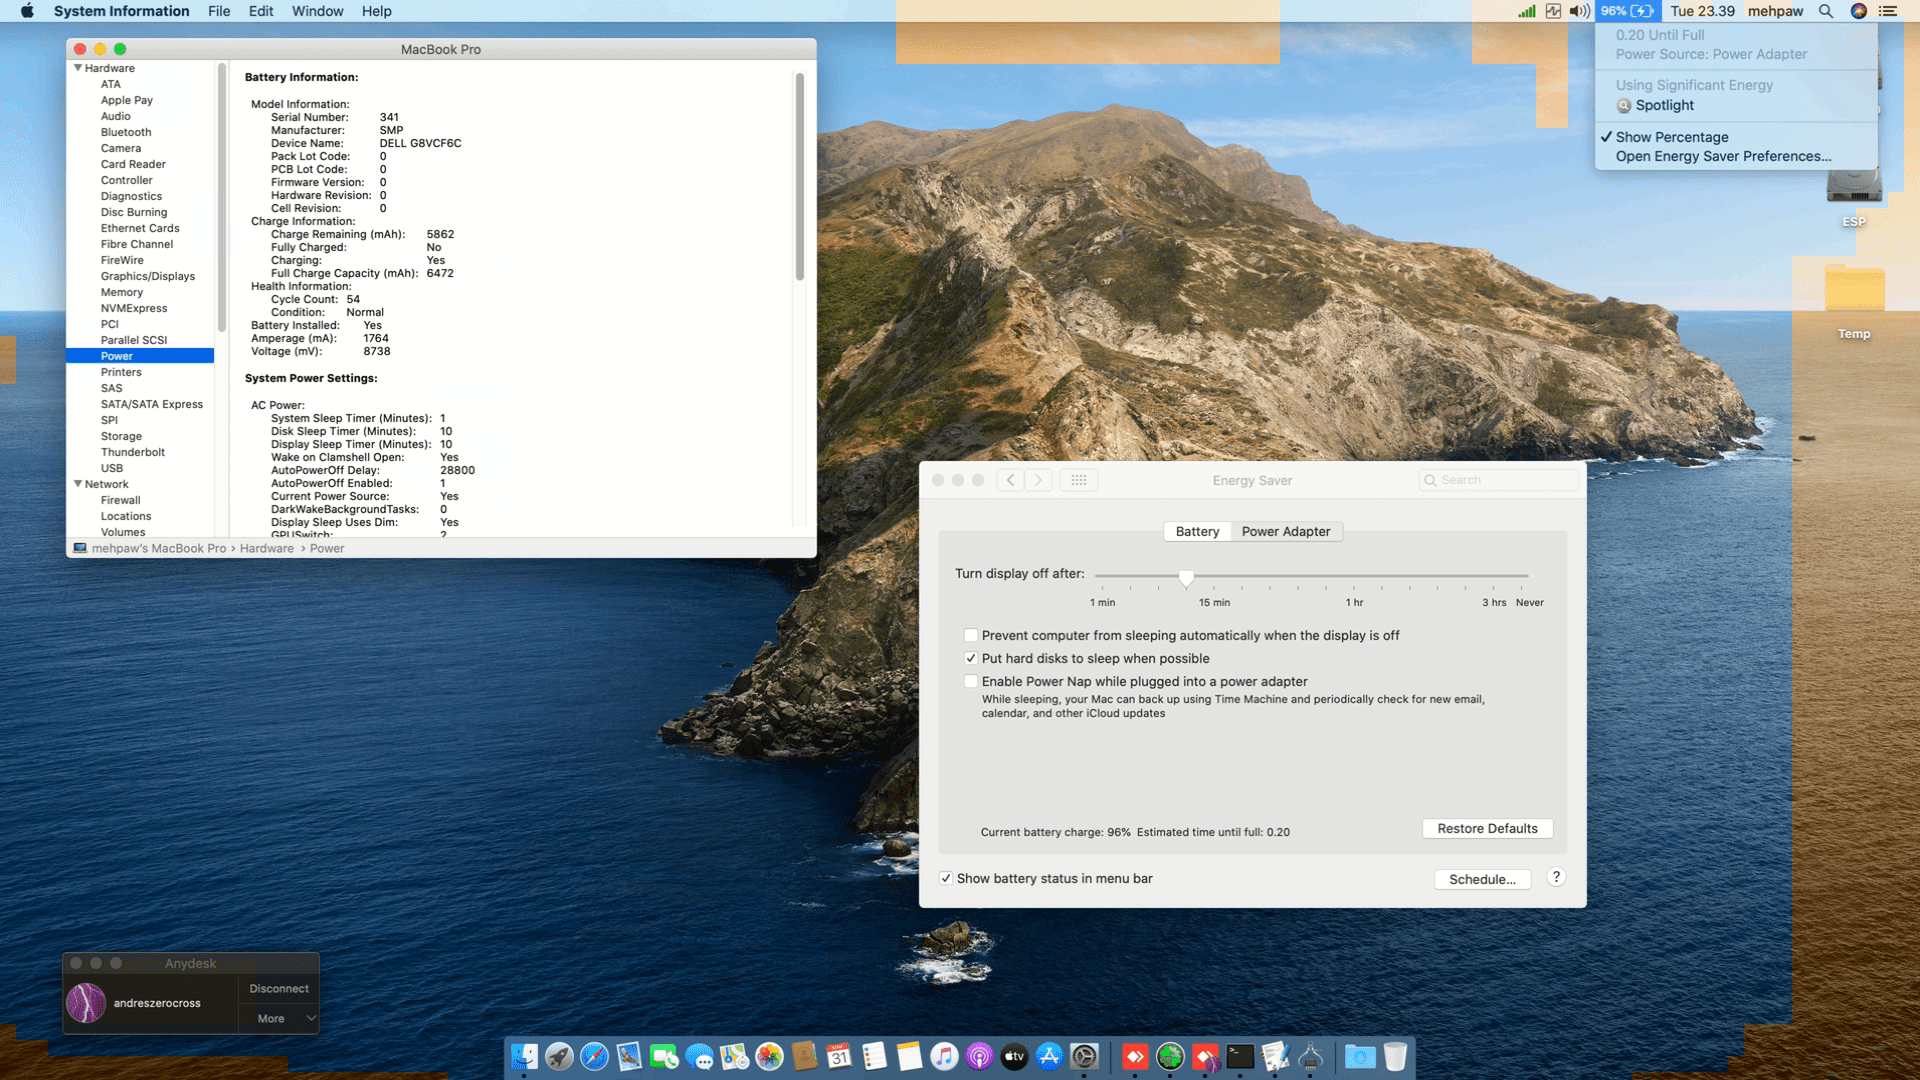Select Printers in the System Information sidebar

coord(122,371)
